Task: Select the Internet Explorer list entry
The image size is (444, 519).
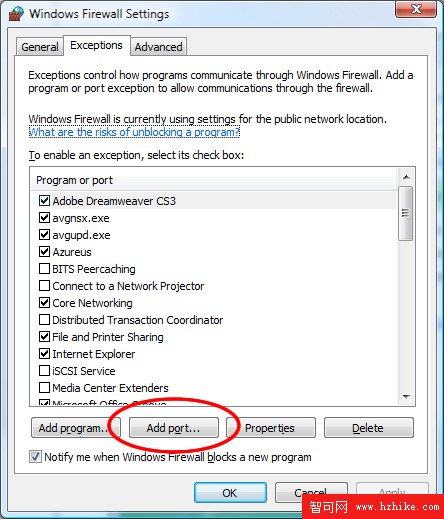Action: point(94,354)
